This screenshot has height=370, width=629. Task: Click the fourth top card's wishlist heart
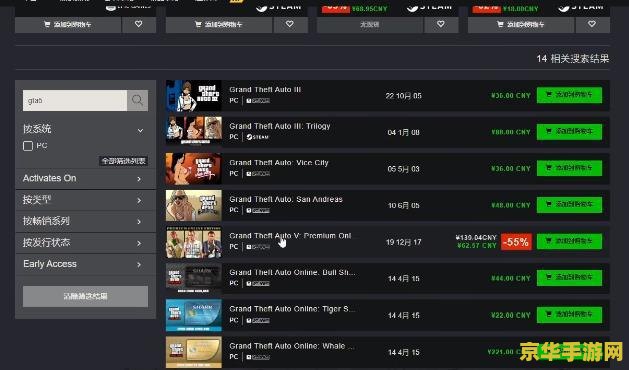(x=592, y=24)
